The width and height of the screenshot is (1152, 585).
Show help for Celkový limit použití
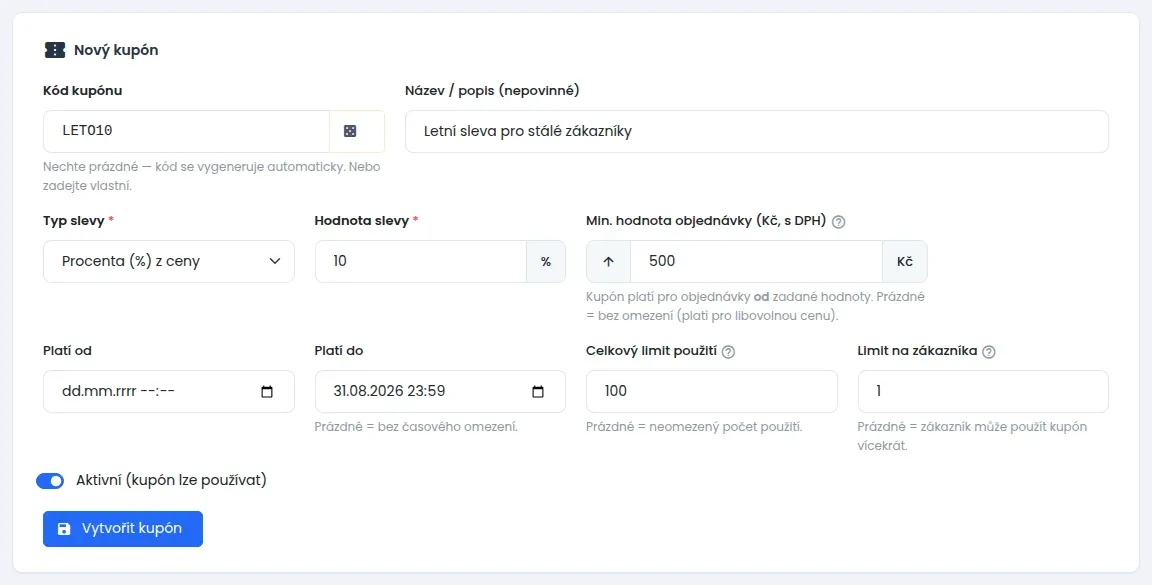pos(728,352)
